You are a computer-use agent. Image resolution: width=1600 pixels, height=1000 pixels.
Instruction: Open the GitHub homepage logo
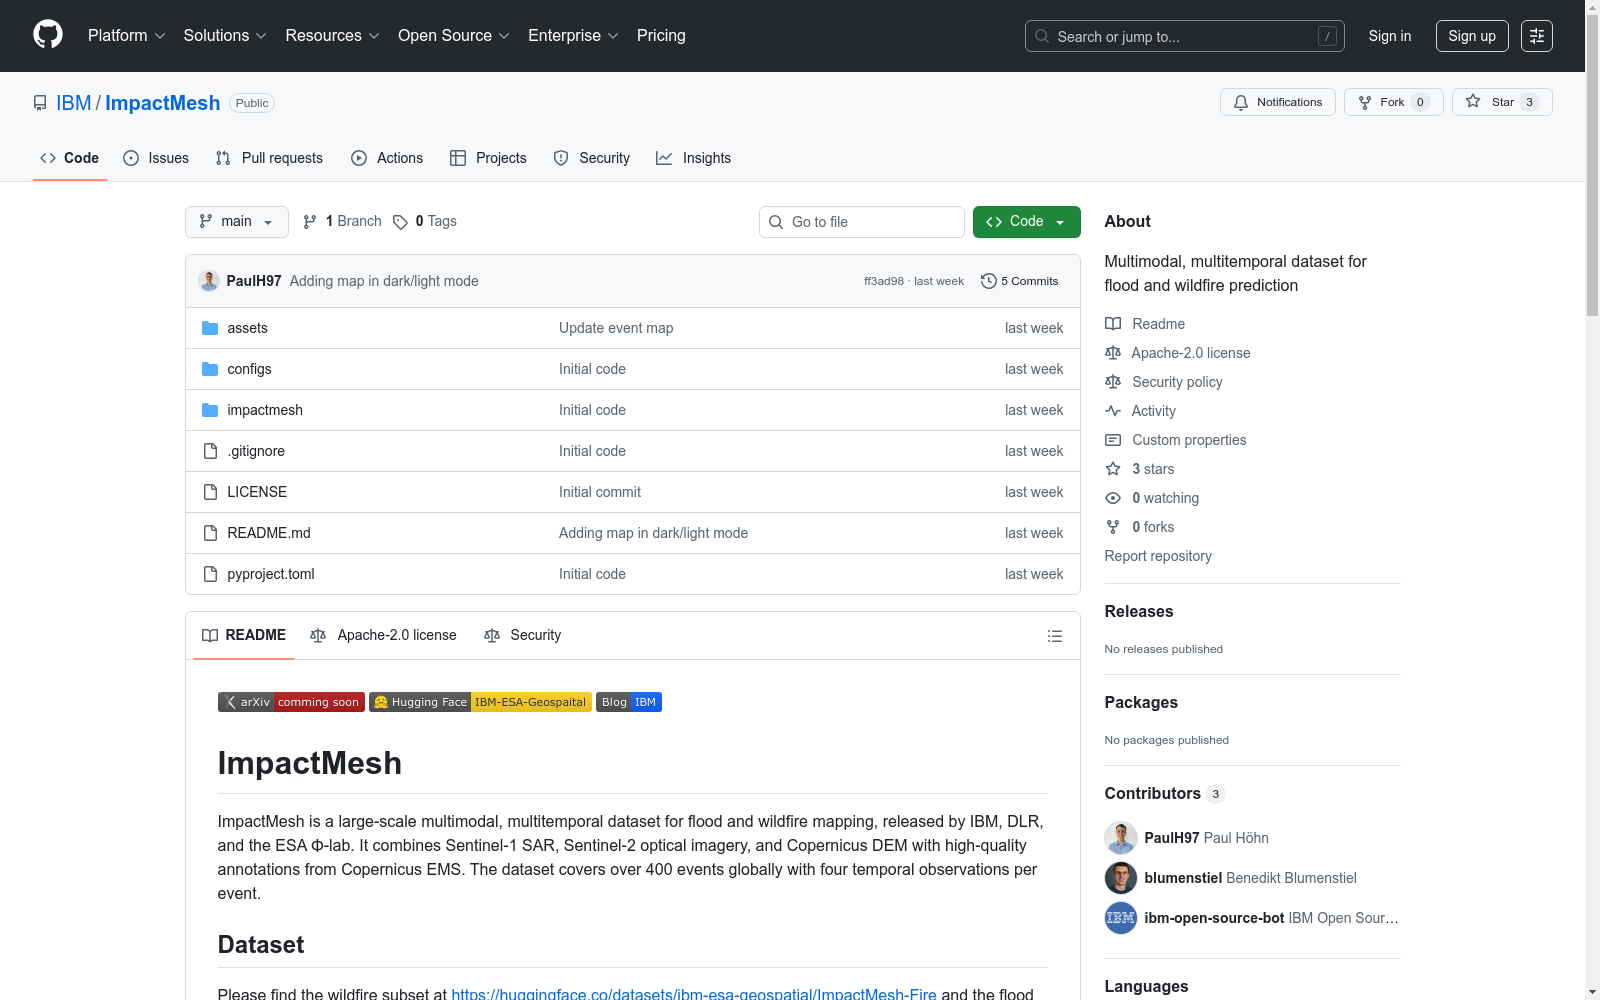(48, 35)
